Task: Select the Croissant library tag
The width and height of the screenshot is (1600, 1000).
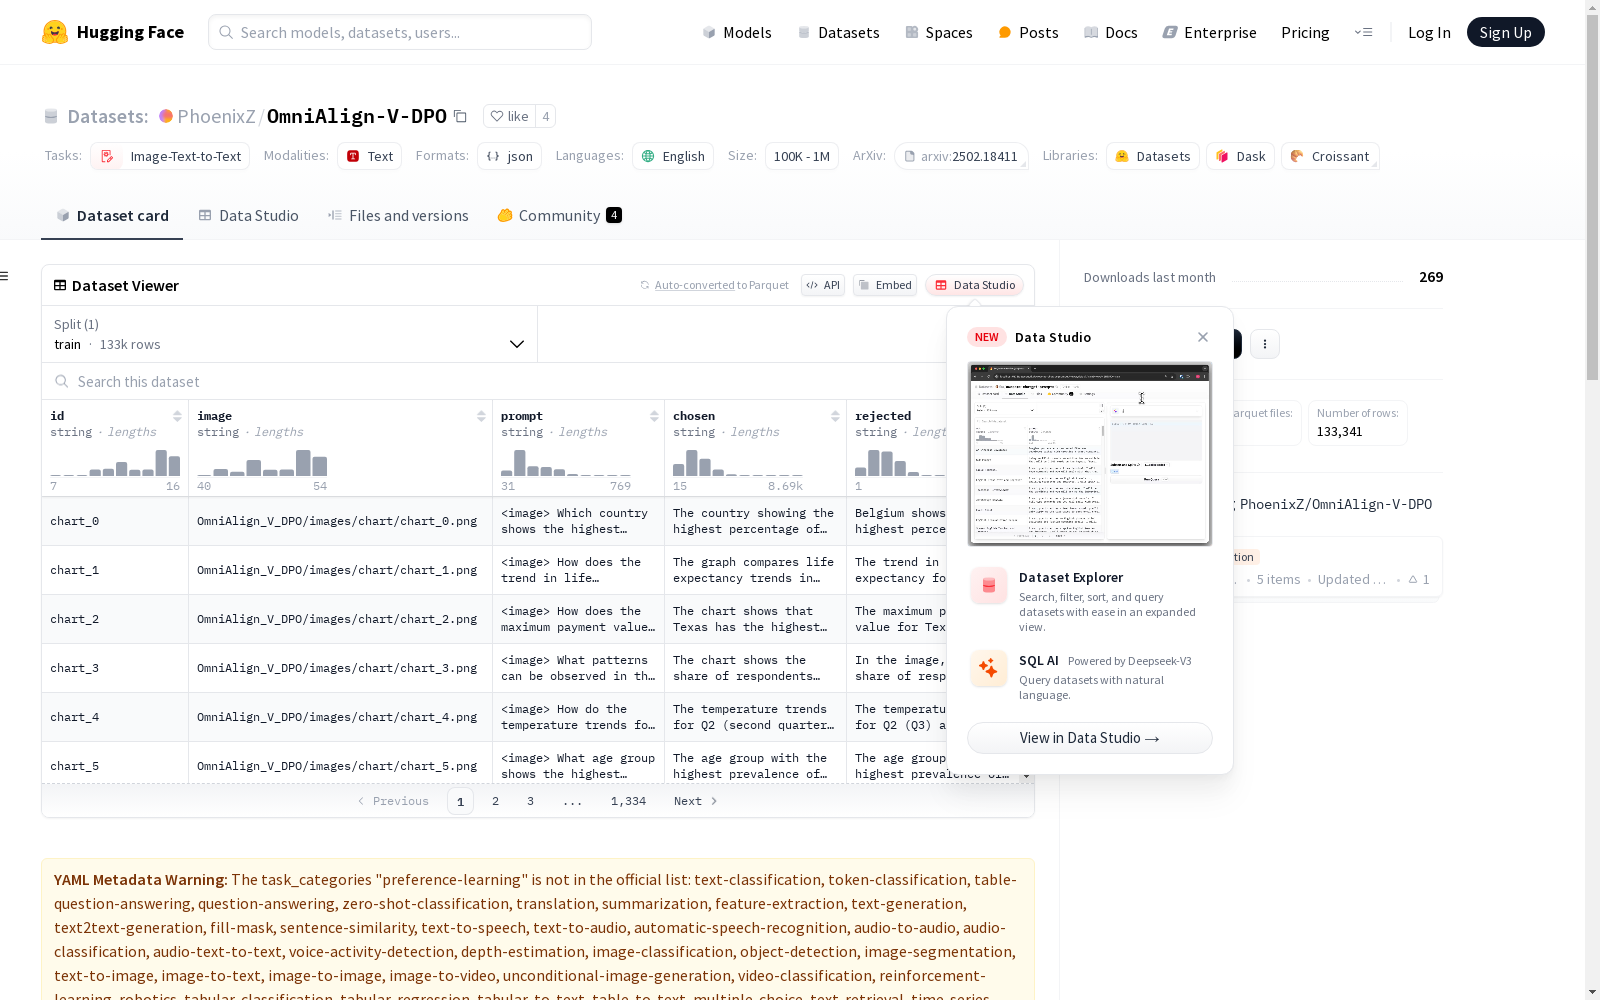Action: point(1330,156)
